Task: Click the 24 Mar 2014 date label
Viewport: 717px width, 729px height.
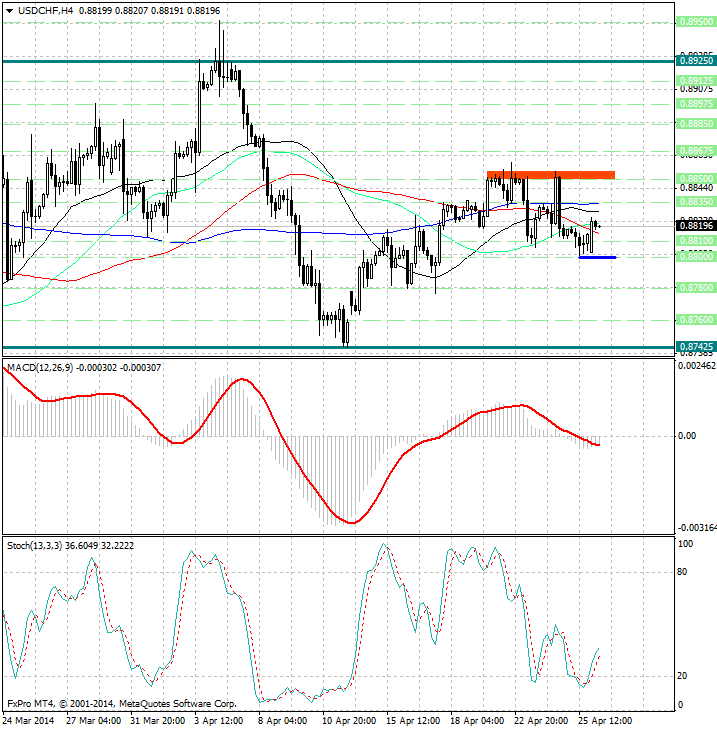Action: click(29, 719)
